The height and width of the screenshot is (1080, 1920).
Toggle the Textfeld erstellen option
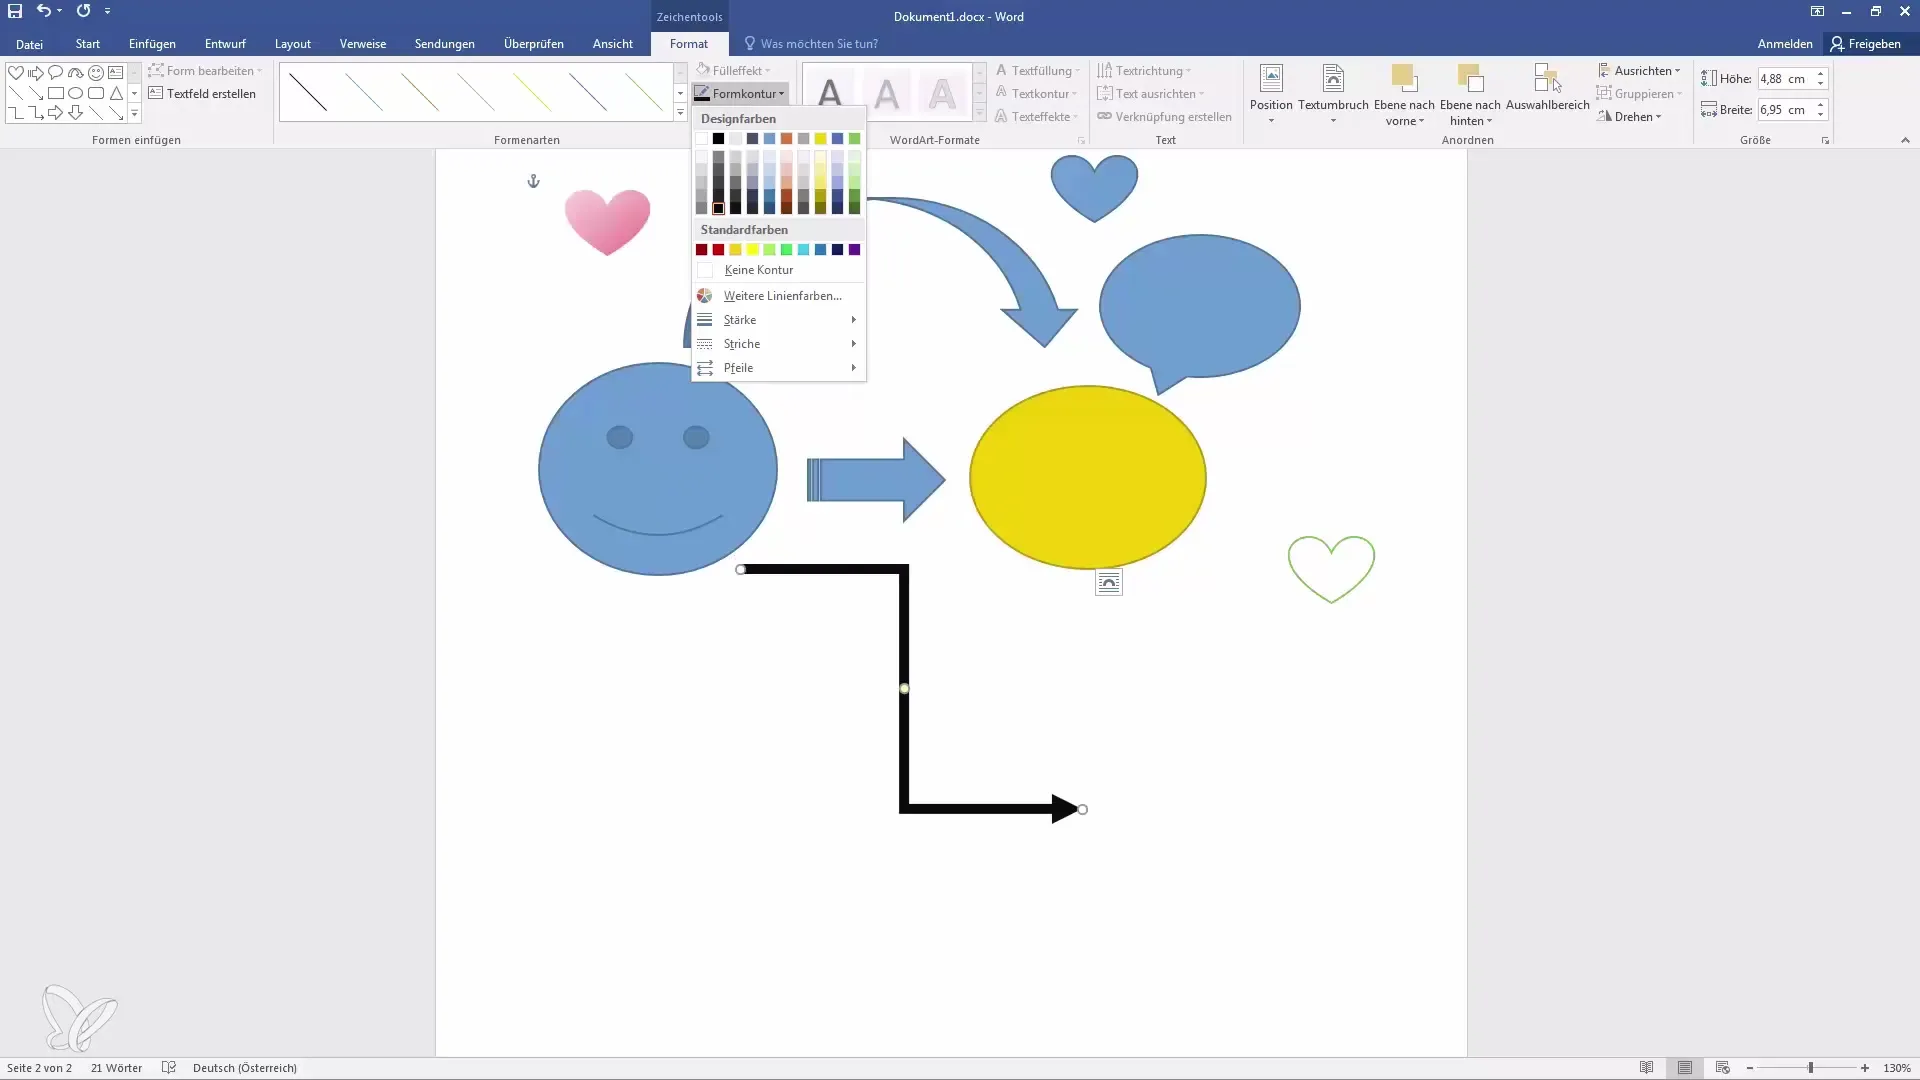click(202, 92)
